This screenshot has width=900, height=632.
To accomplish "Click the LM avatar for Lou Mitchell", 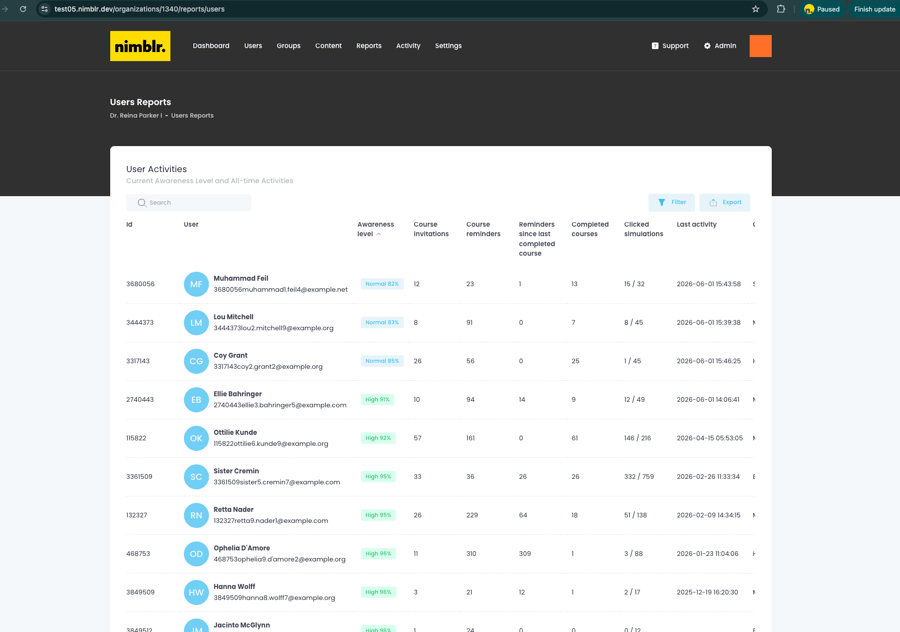I will (x=196, y=323).
